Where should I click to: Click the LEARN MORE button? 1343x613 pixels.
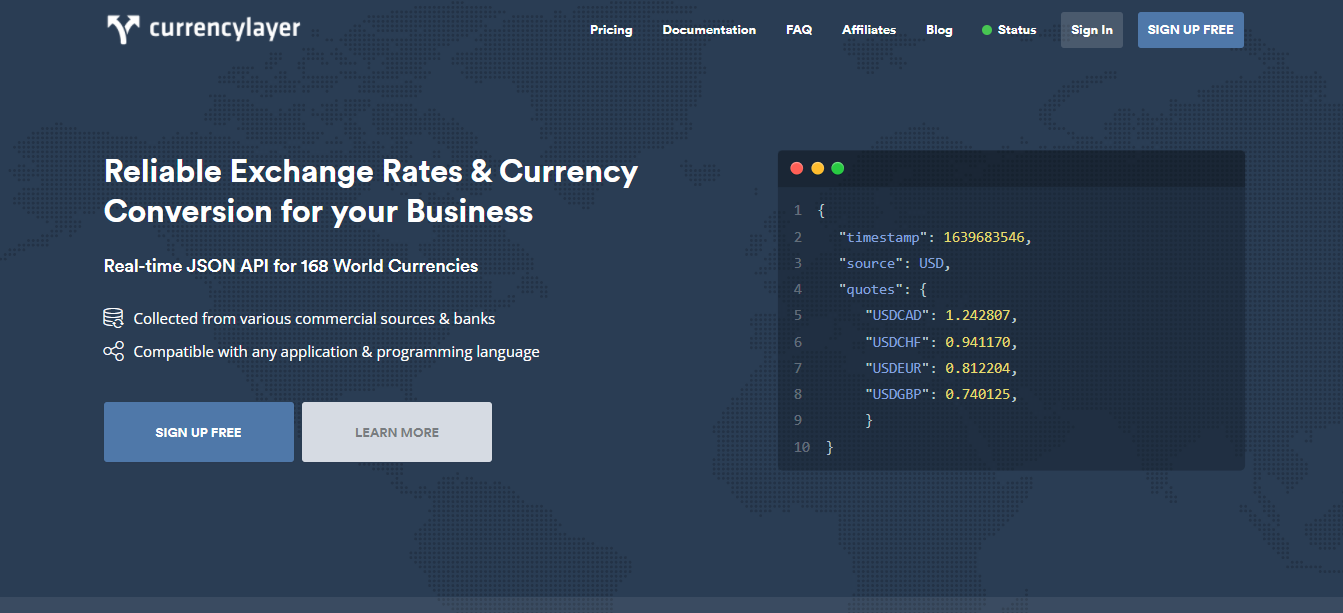(397, 432)
